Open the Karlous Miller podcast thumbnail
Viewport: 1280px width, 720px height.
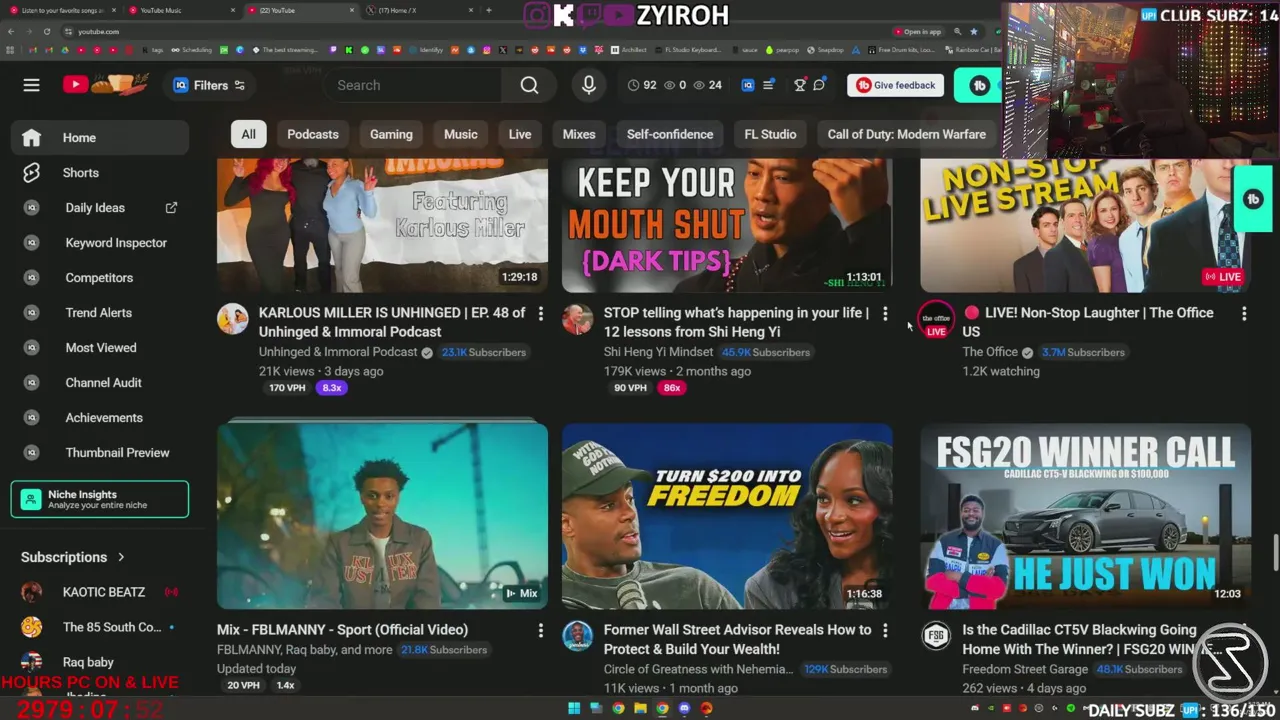click(x=382, y=226)
